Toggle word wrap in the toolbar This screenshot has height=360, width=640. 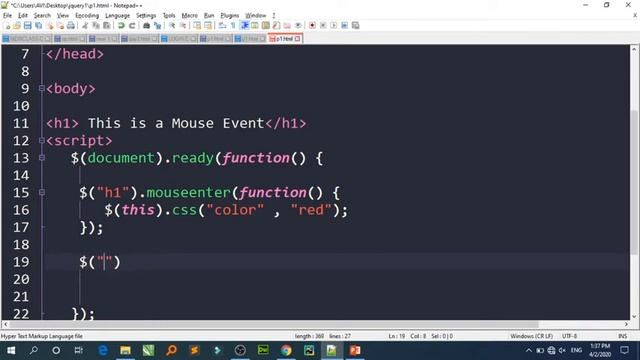[222, 25]
